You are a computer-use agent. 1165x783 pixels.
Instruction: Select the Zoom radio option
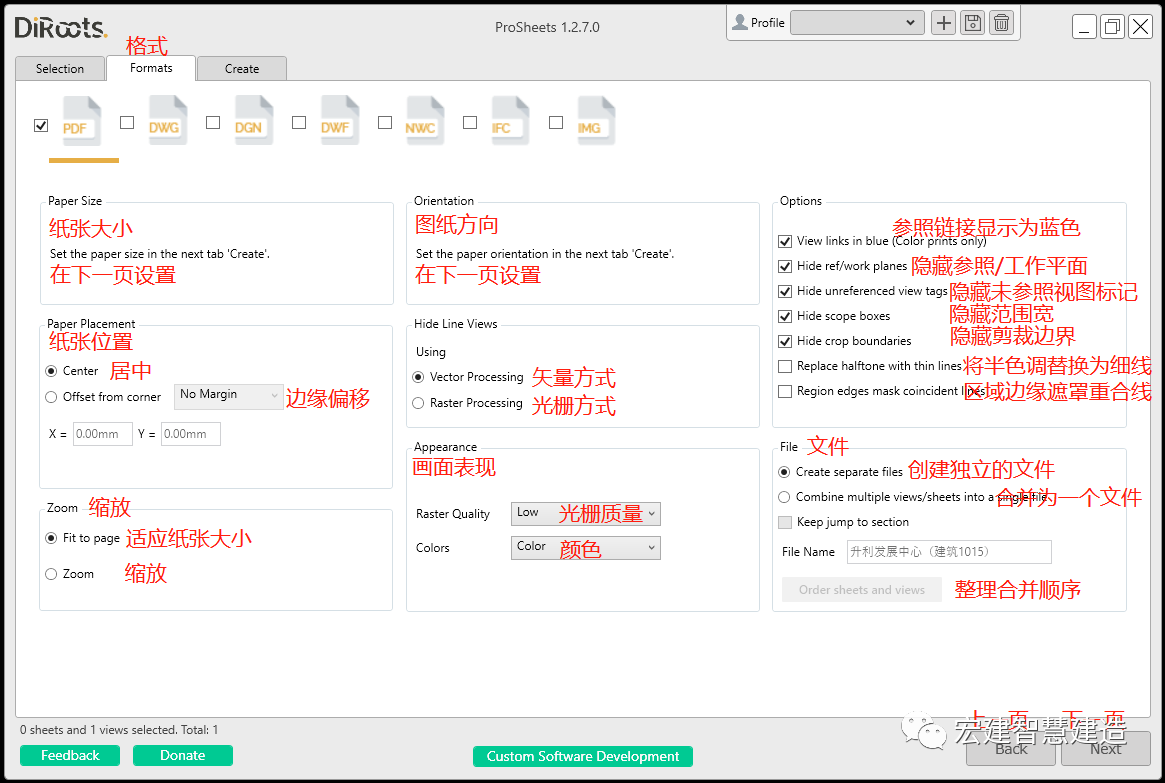tap(51, 574)
